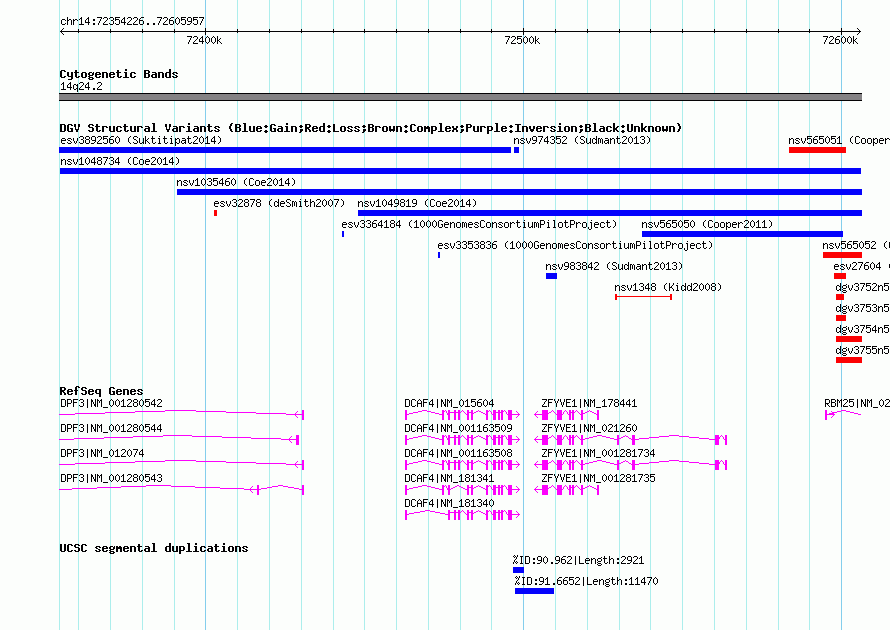This screenshot has width=890, height=630.
Task: Click the Cytogenetic Bands track title
Action: coord(119,74)
